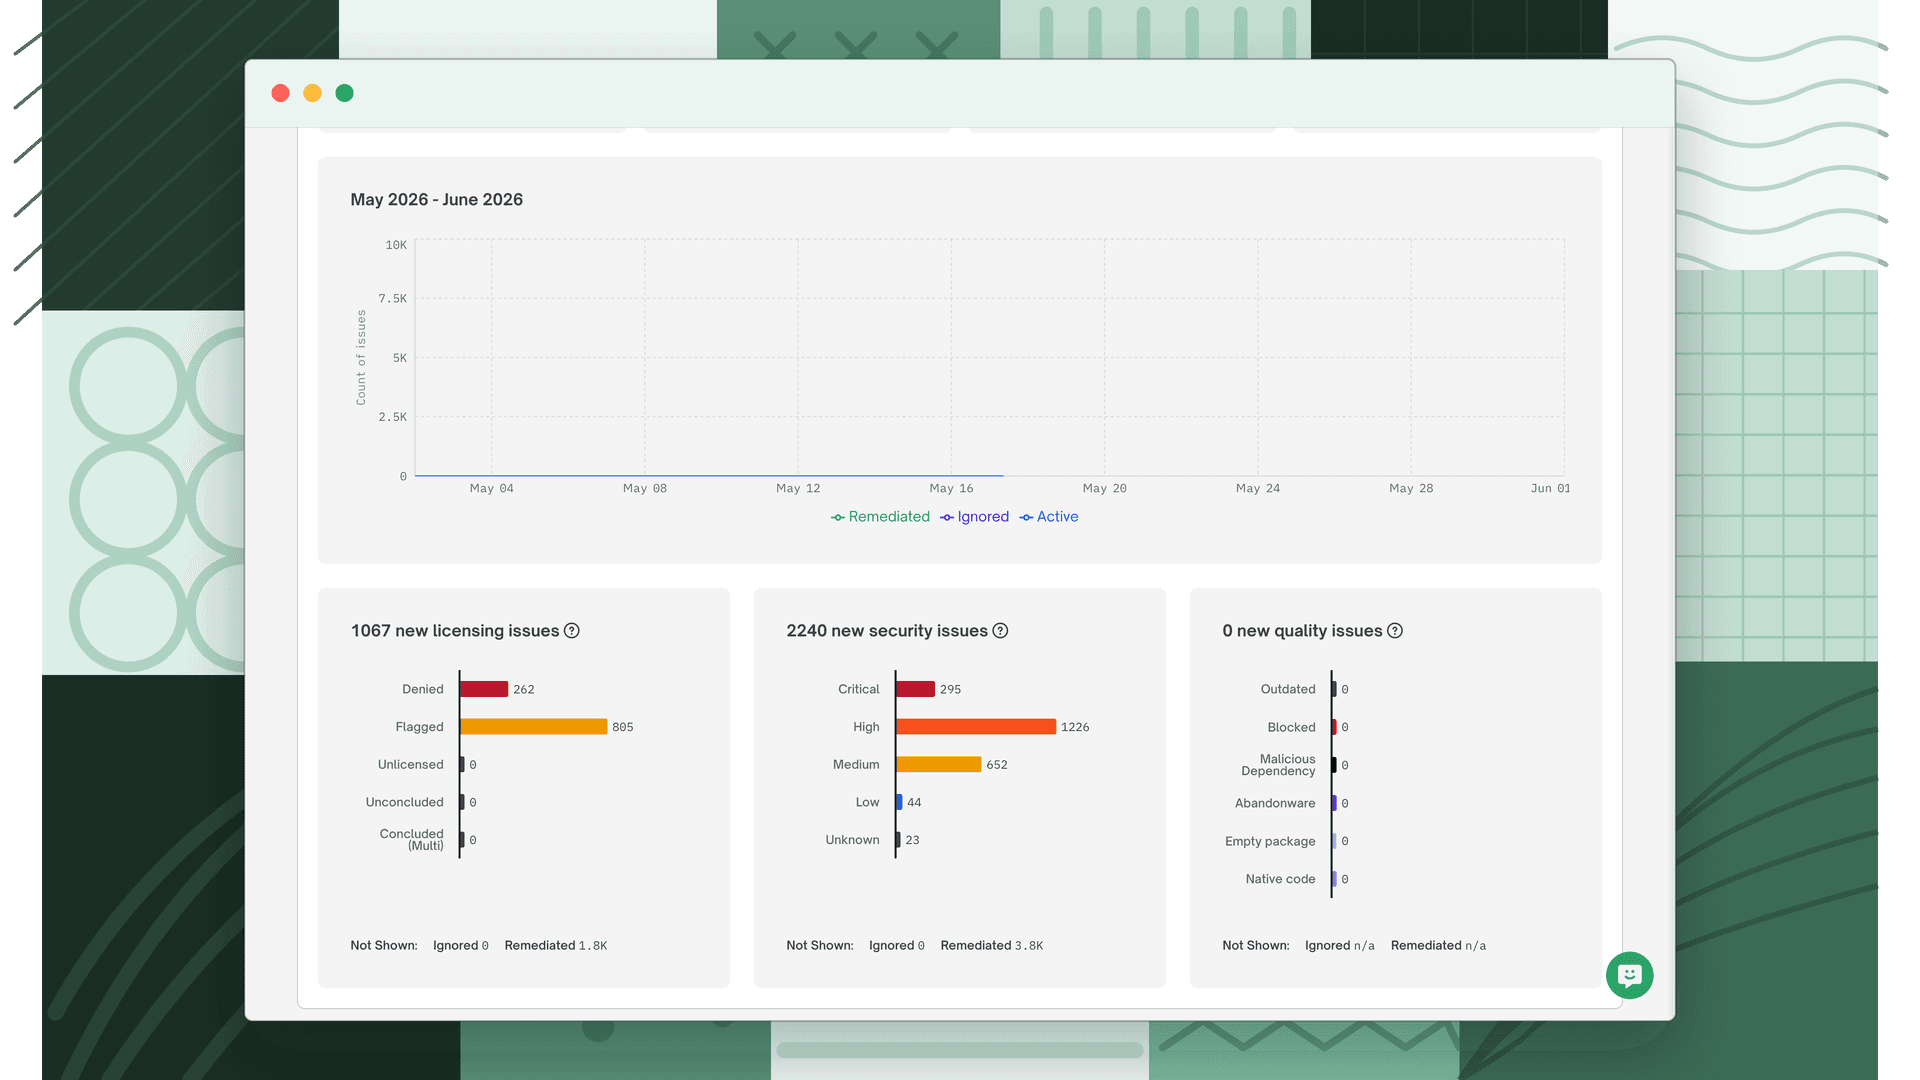Click the red window close button
The image size is (1920, 1080).
[280, 93]
